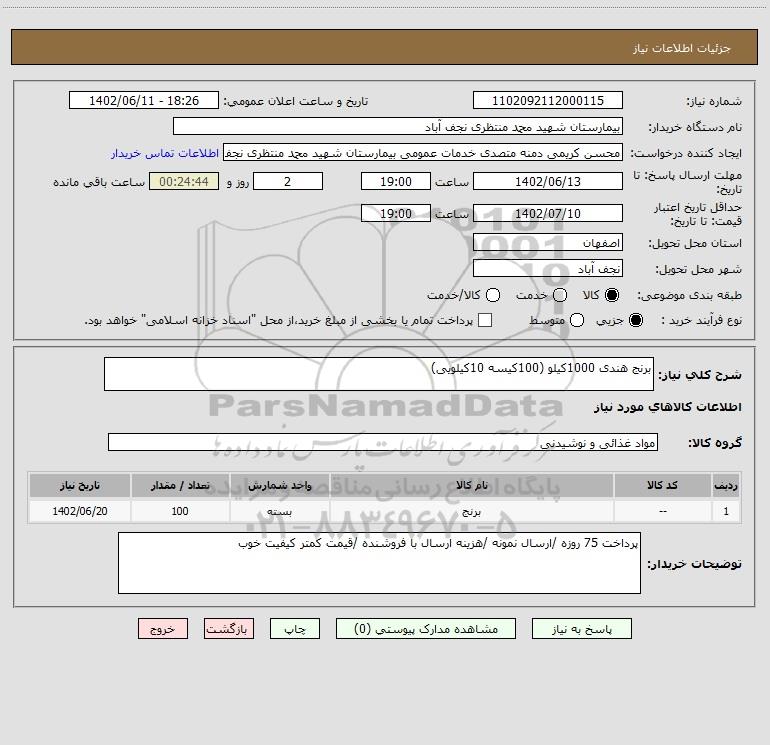Click the delivery city field نجف آباد
Image resolution: width=770 pixels, height=745 pixels.
coord(548,268)
